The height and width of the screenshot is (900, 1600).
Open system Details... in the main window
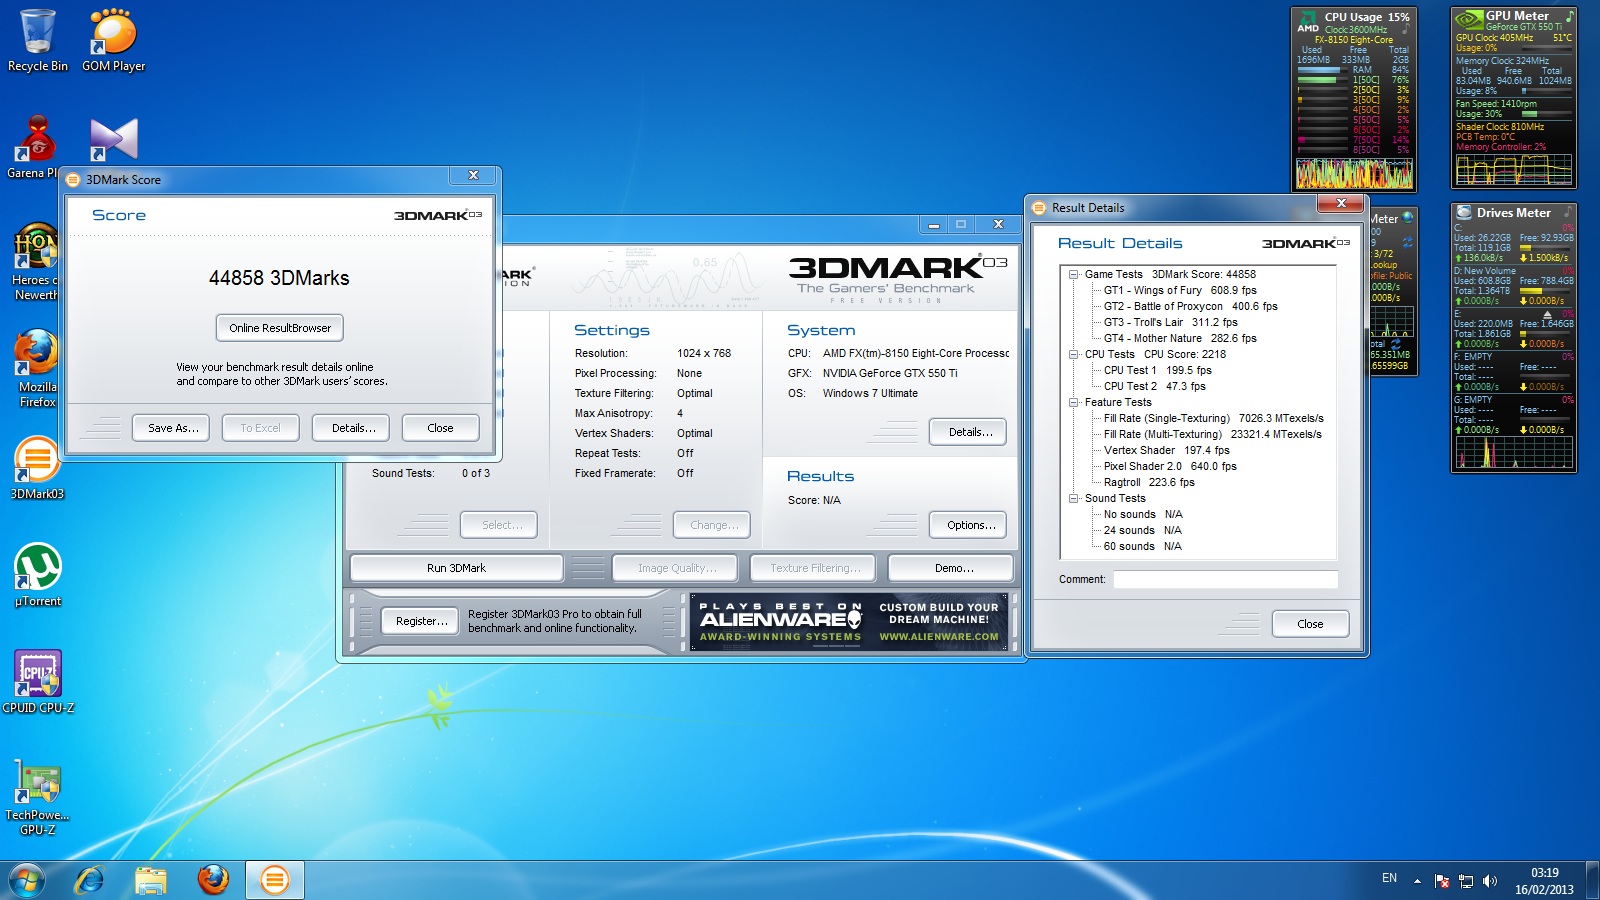[x=968, y=432]
